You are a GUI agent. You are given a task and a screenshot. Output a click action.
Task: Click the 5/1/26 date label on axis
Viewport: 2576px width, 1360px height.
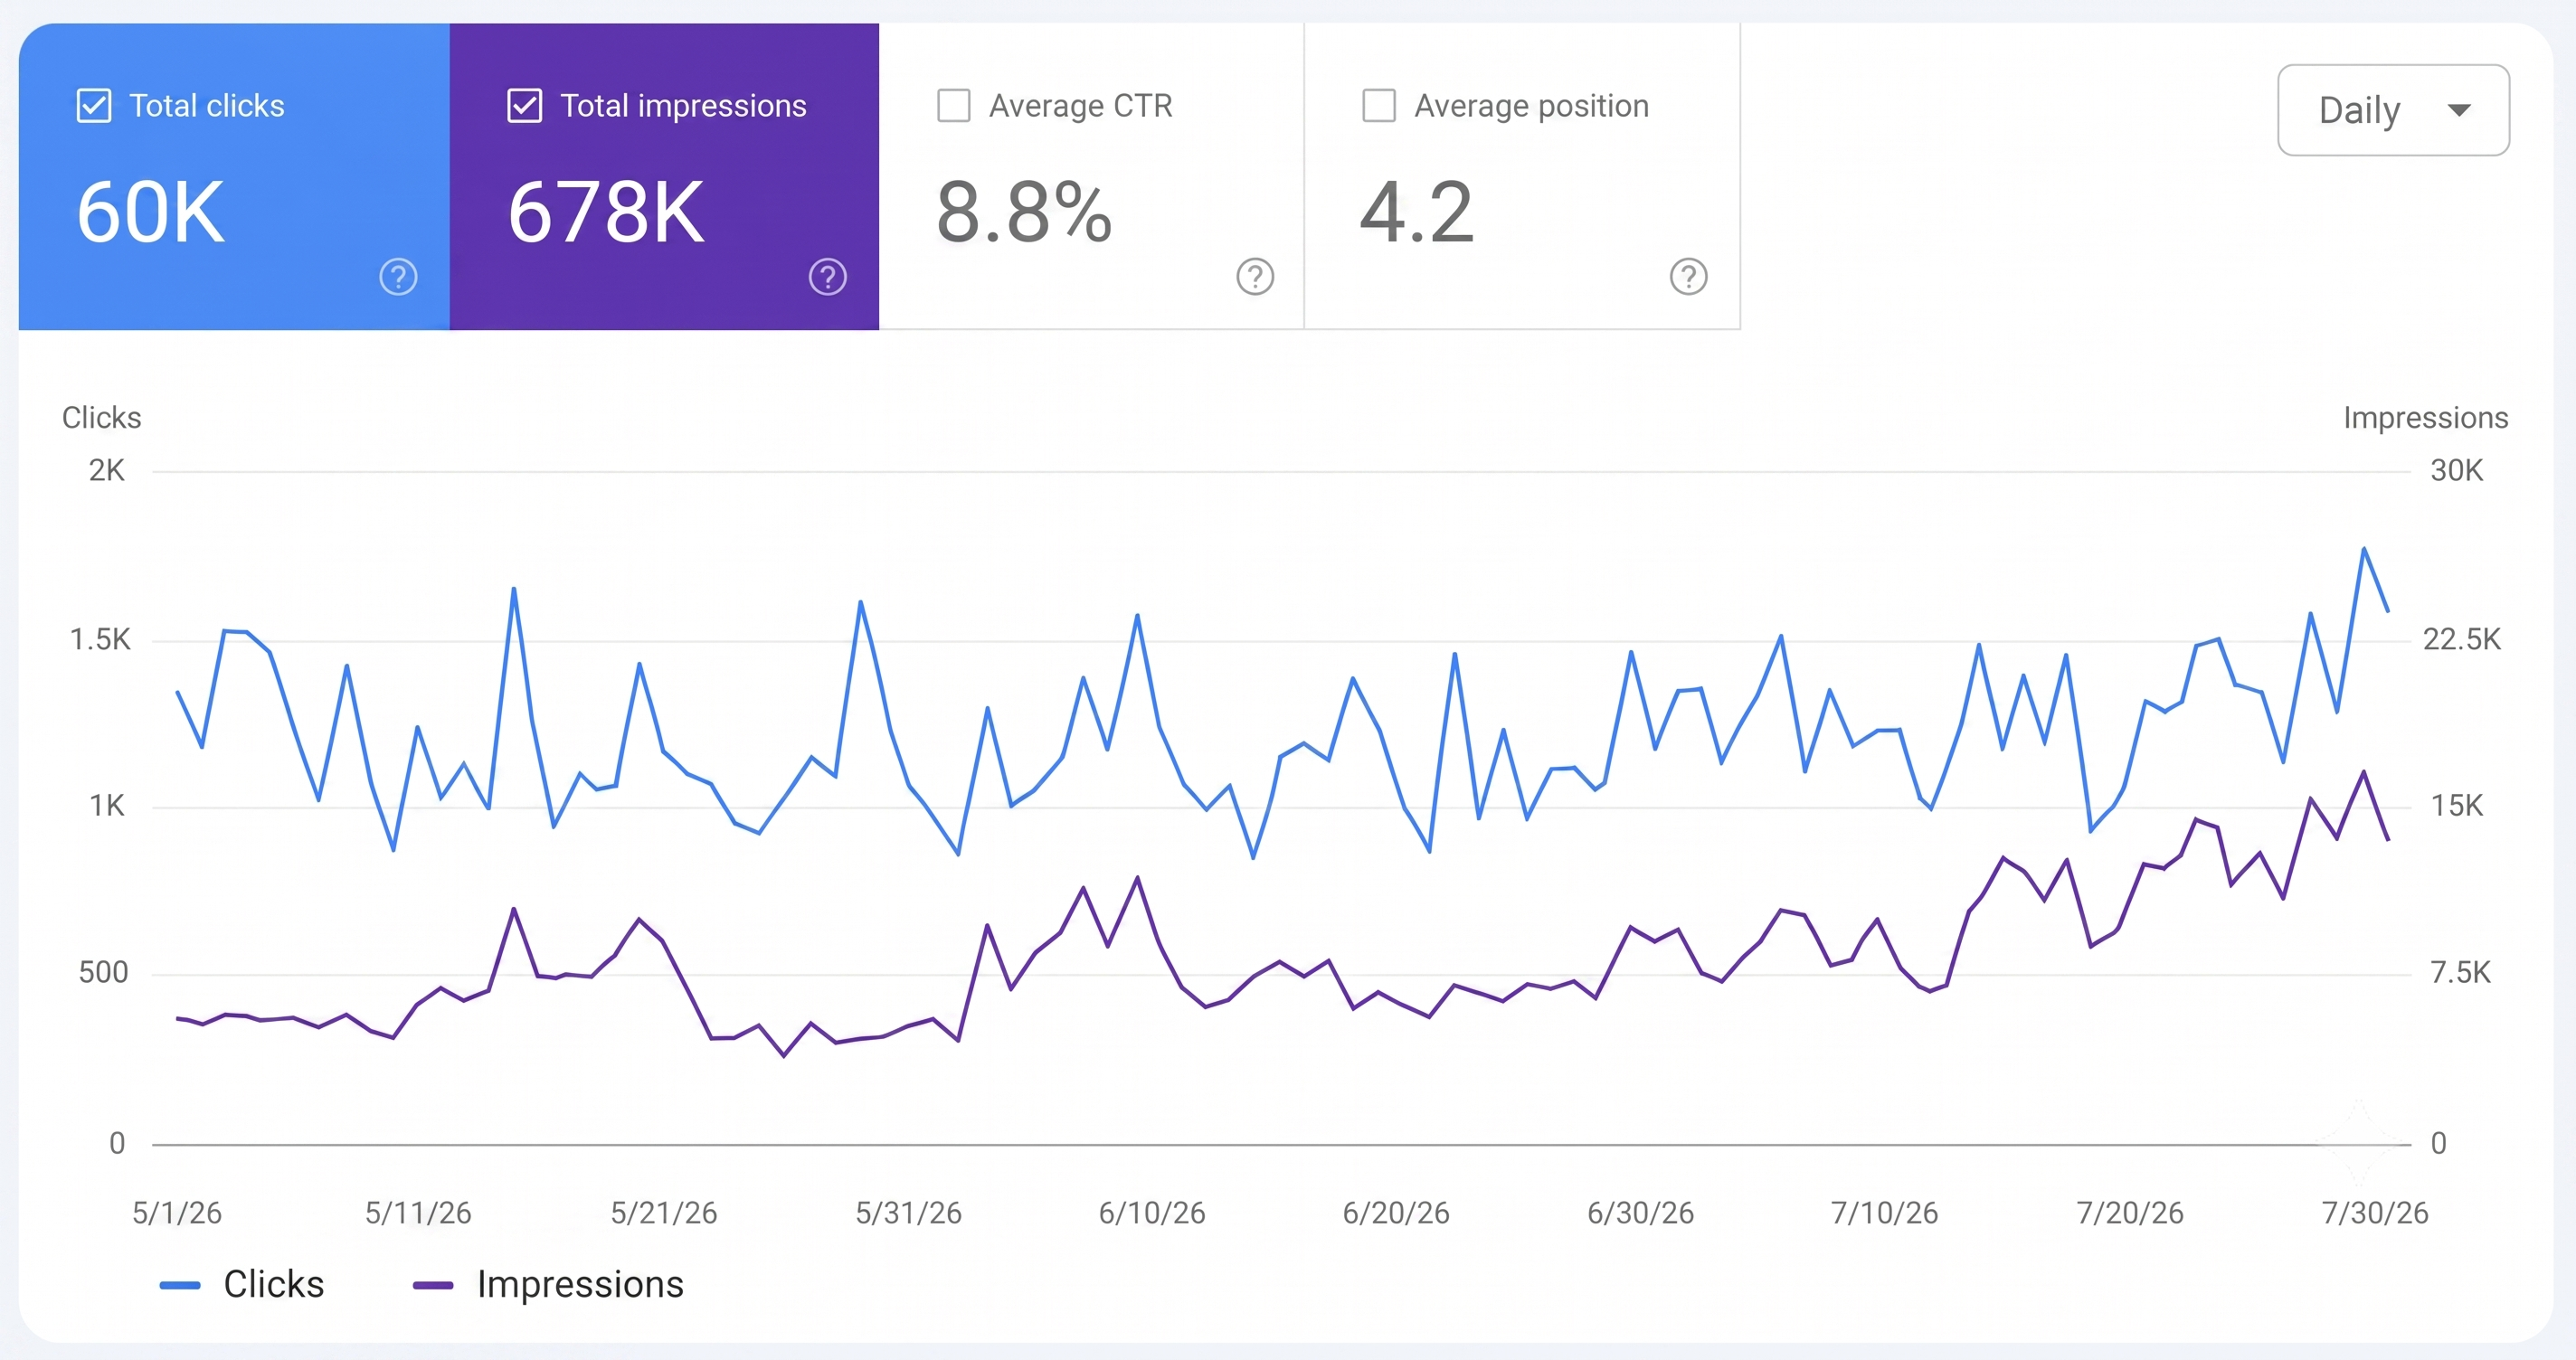(x=177, y=1213)
